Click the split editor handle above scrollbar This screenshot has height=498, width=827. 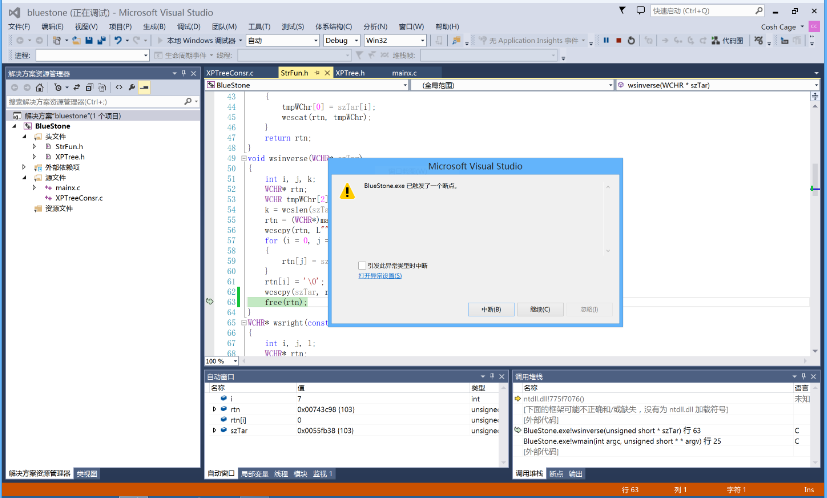coord(815,96)
